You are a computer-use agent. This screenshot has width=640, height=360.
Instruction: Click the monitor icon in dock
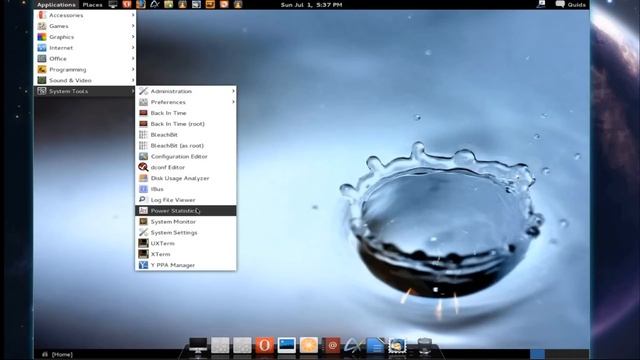coord(198,345)
